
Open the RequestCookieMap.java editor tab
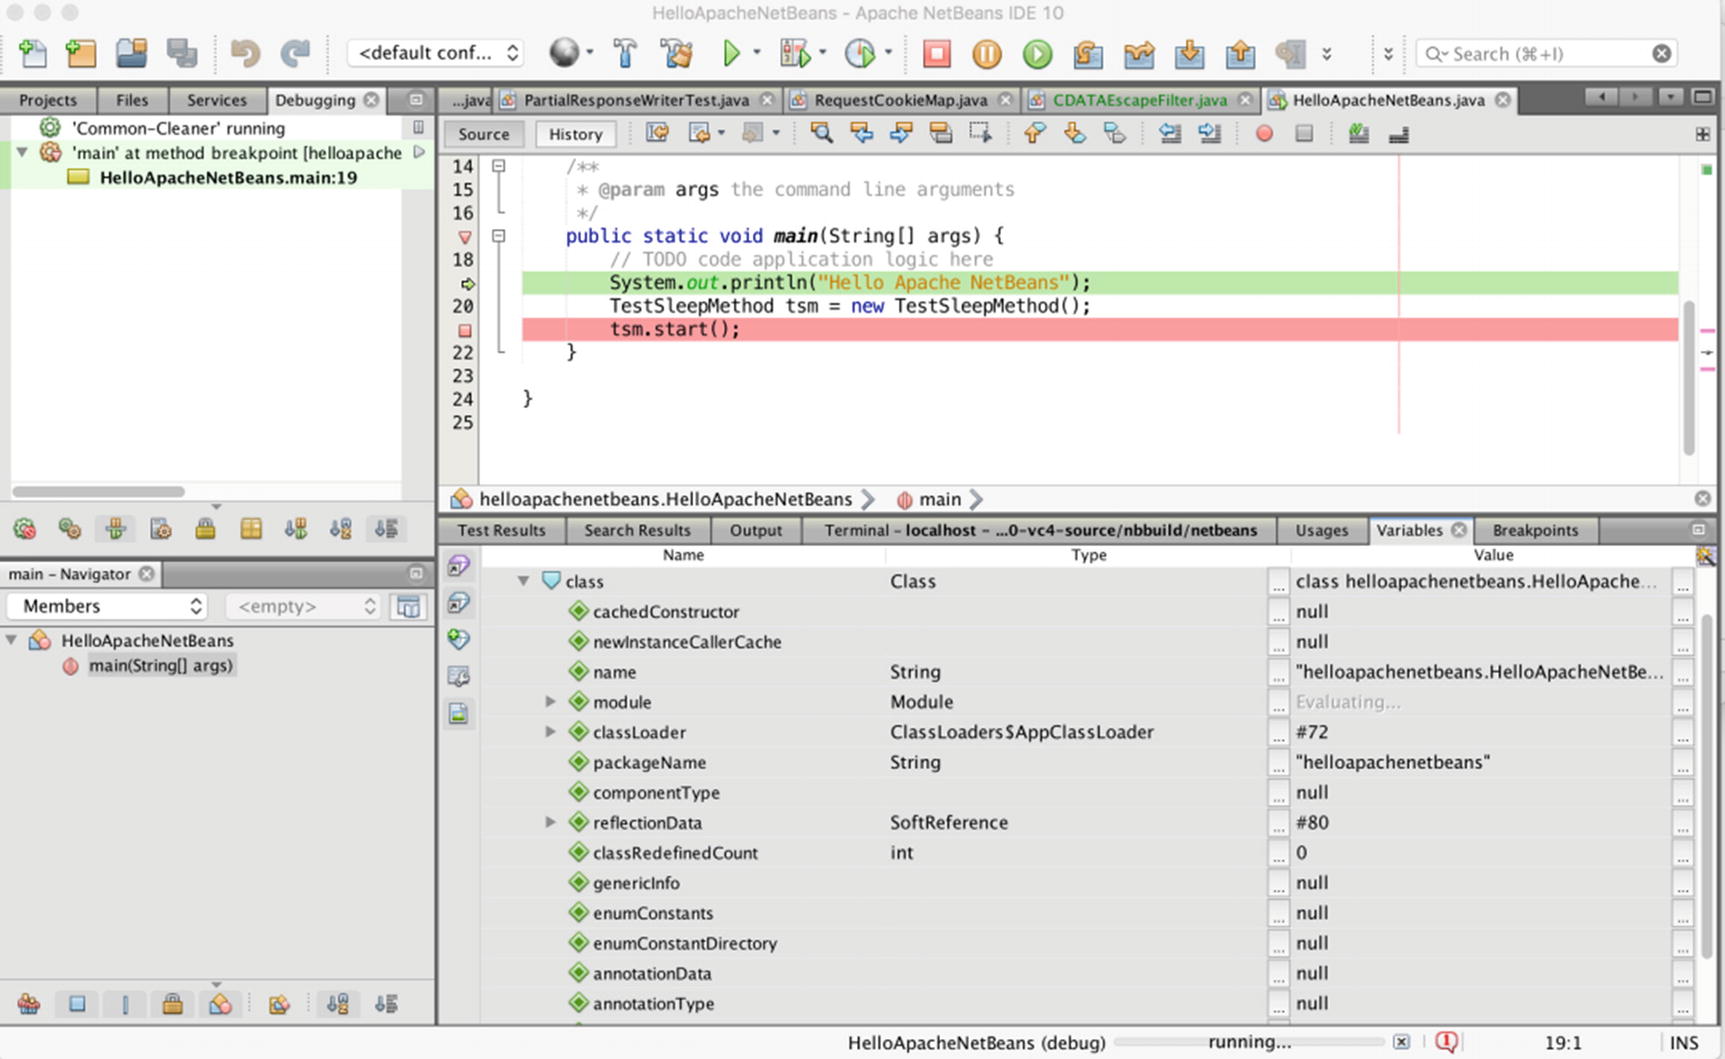[900, 100]
